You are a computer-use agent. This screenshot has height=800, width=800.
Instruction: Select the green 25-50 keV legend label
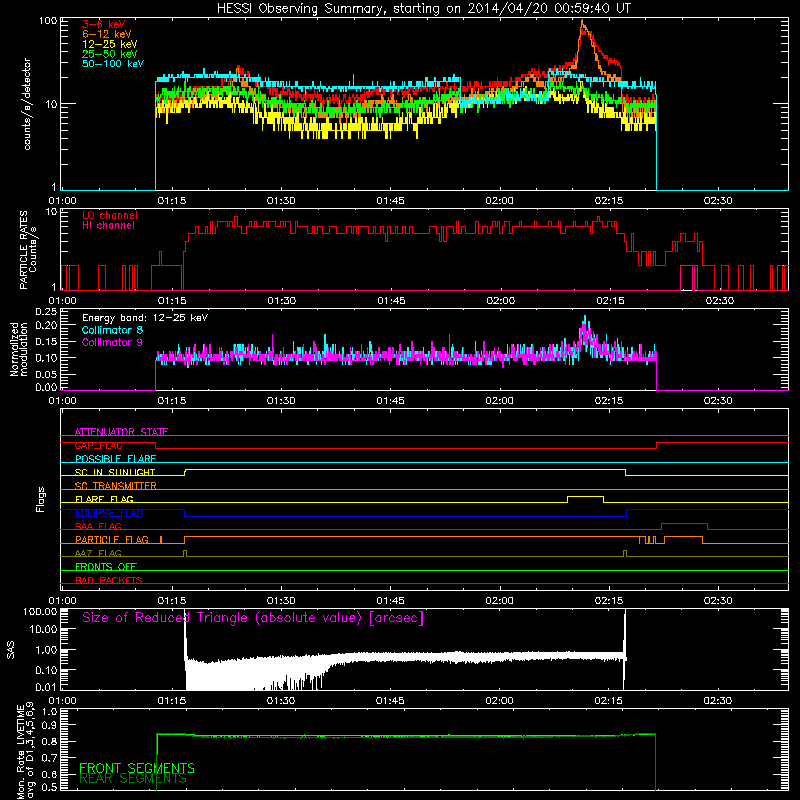[110, 54]
